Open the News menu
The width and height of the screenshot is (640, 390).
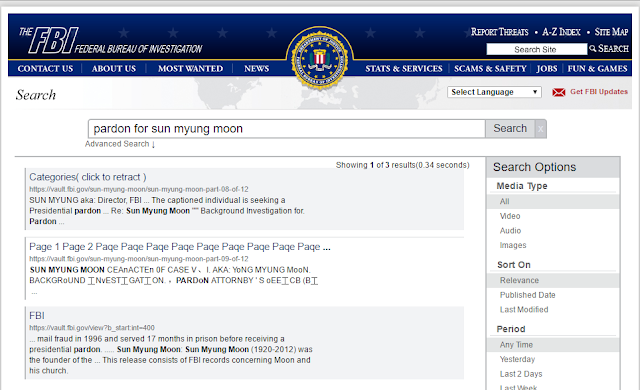pyautogui.click(x=257, y=69)
